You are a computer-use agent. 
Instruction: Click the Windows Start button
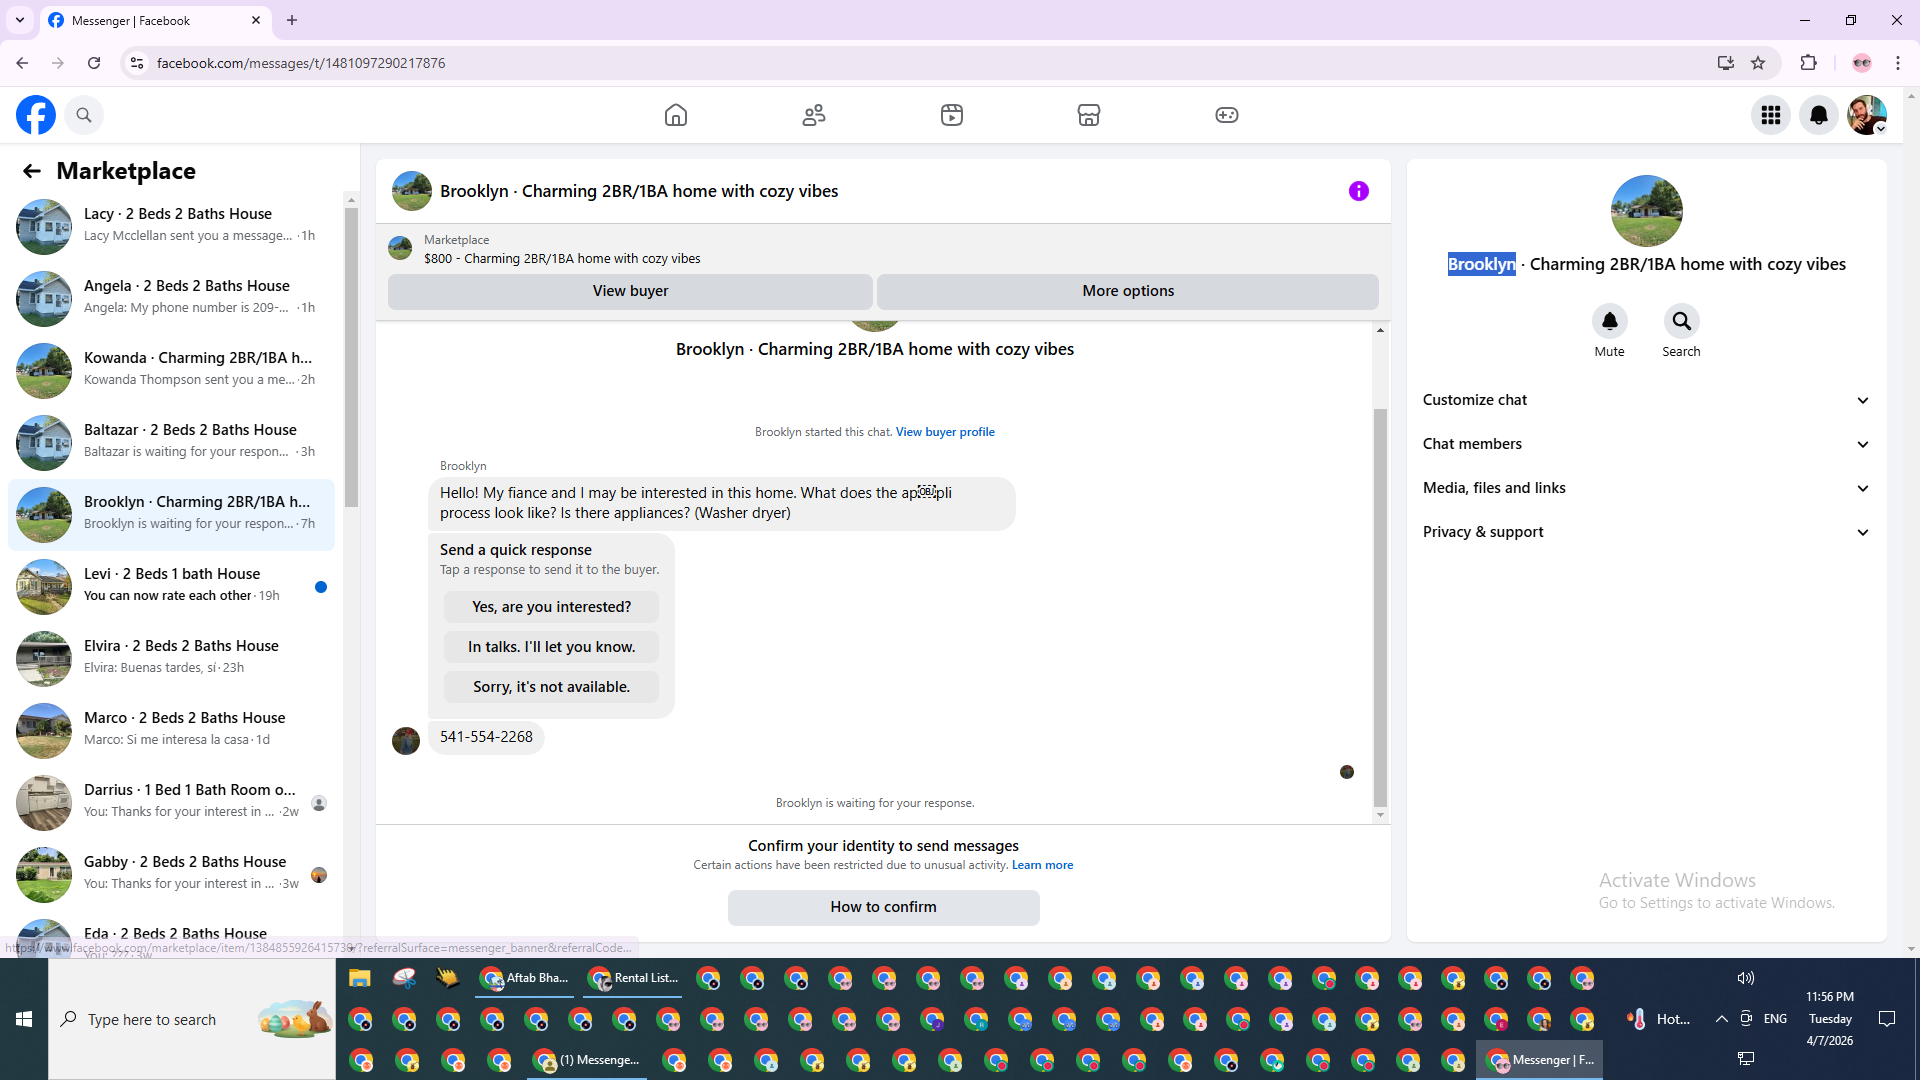coord(24,1019)
